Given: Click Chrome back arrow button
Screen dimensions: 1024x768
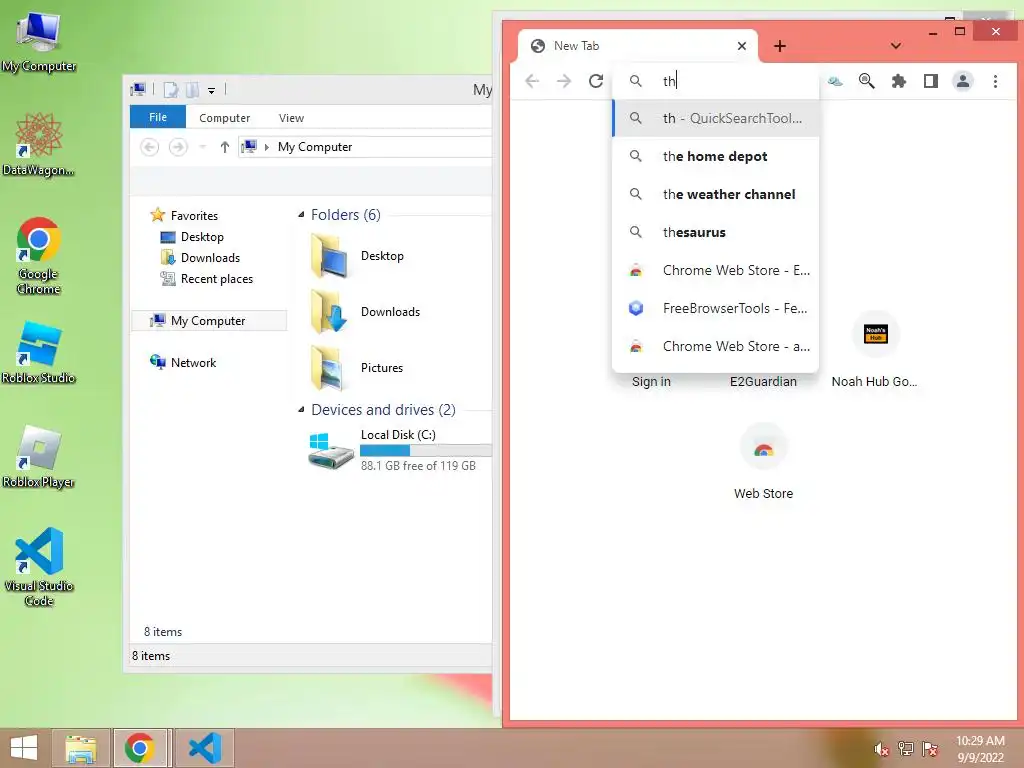Looking at the screenshot, I should click(532, 81).
